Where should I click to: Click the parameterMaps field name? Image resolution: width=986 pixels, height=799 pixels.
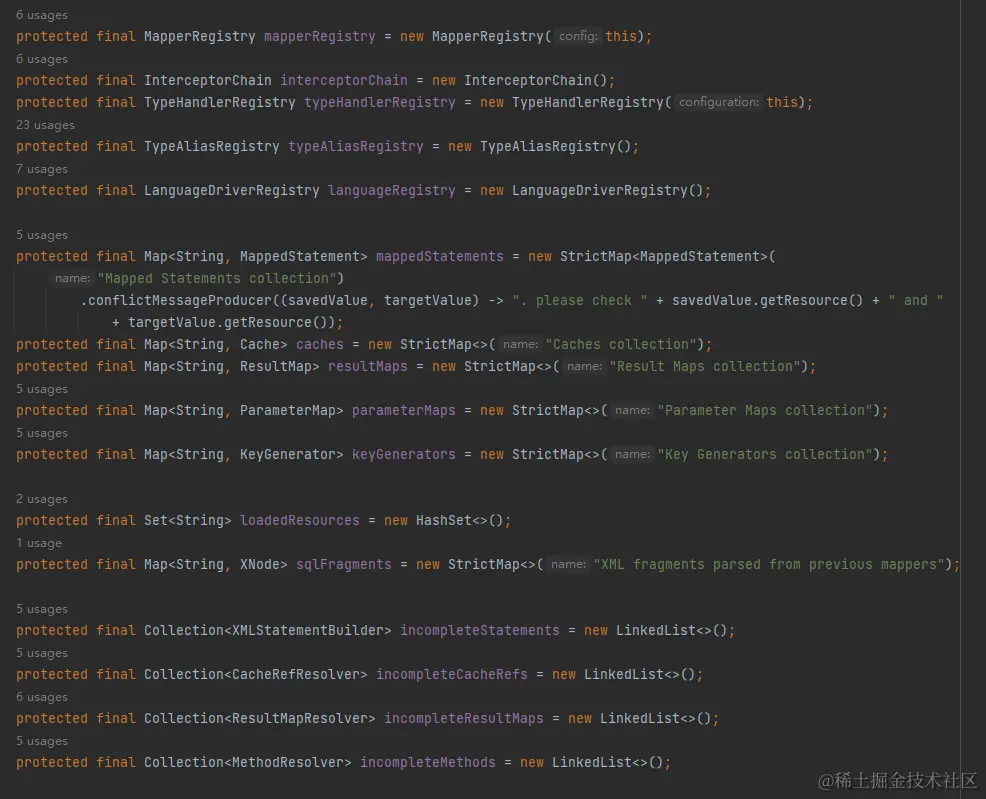tap(403, 411)
